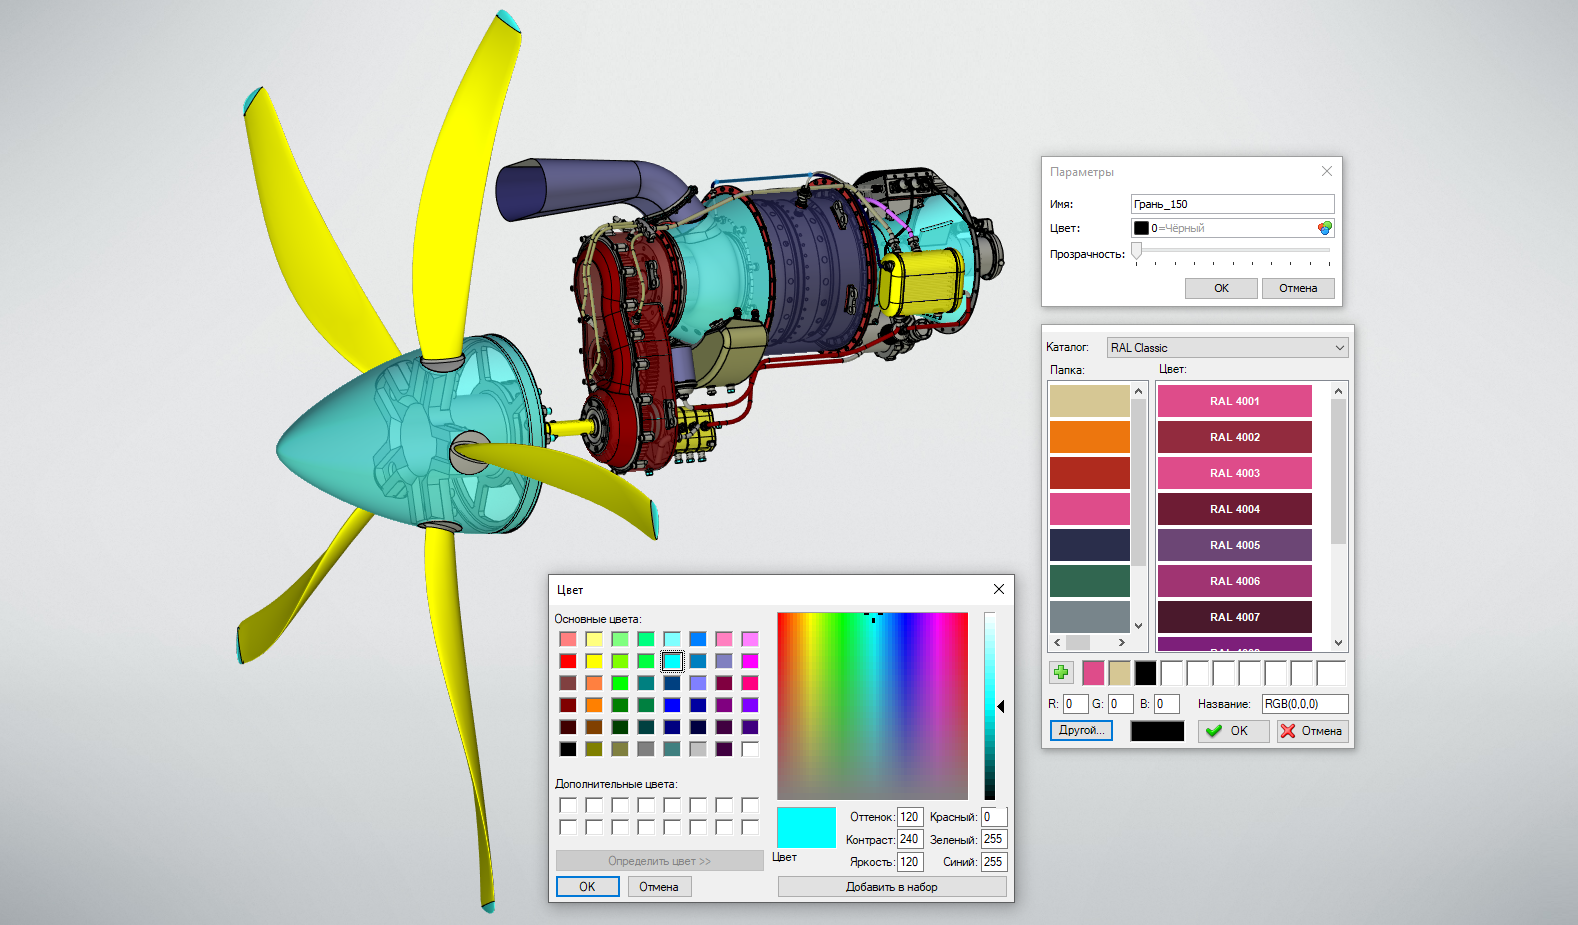This screenshot has width=1578, height=925.
Task: Select the selected cyan basic color swatch
Action: point(672,661)
